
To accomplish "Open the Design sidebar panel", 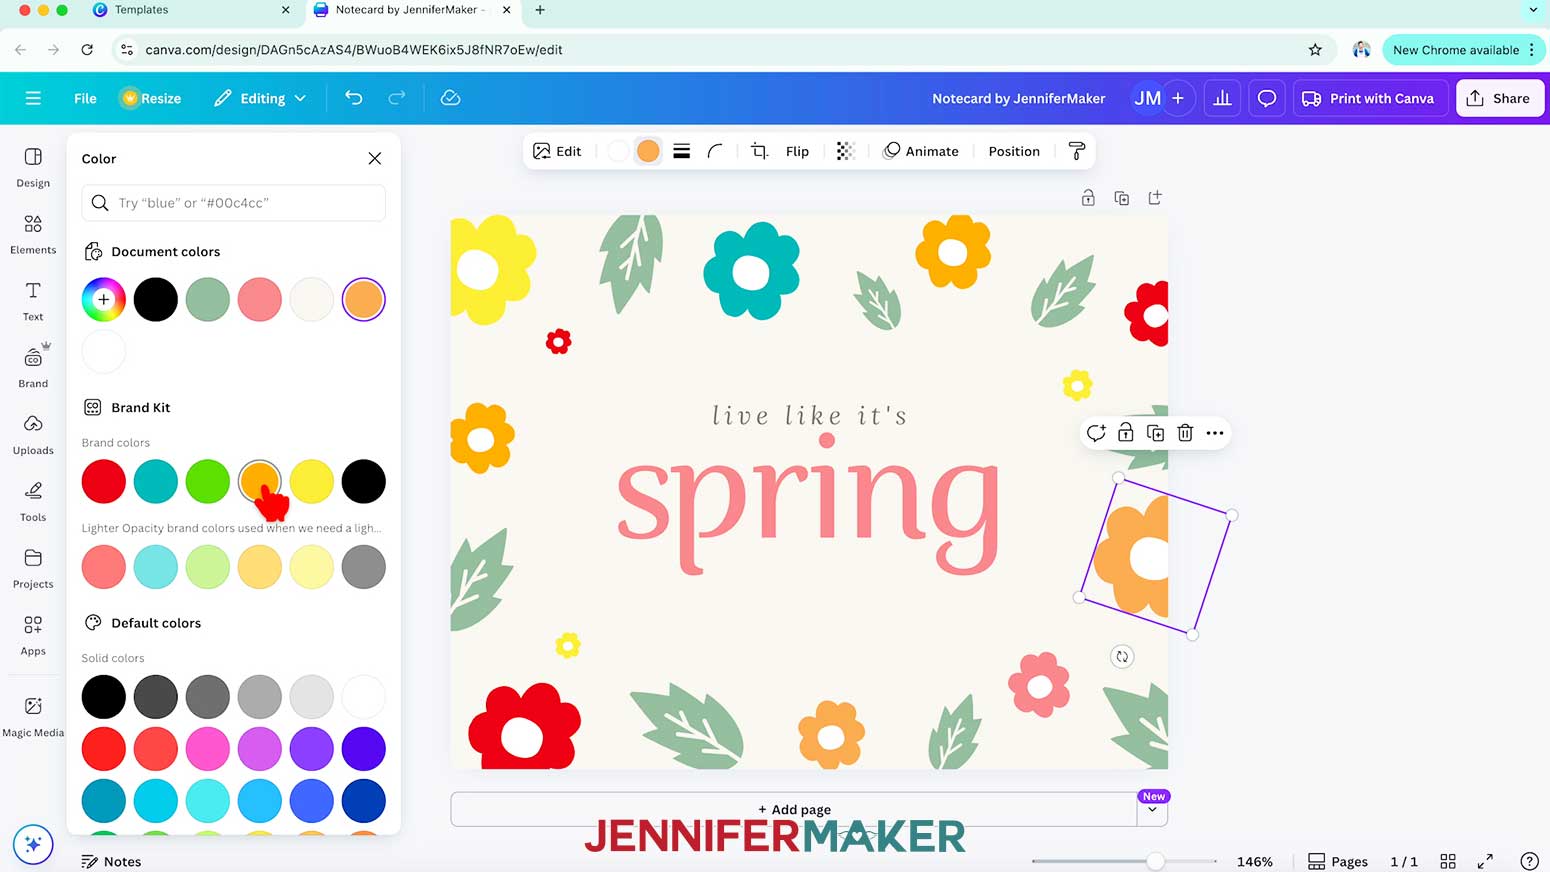I will (33, 167).
